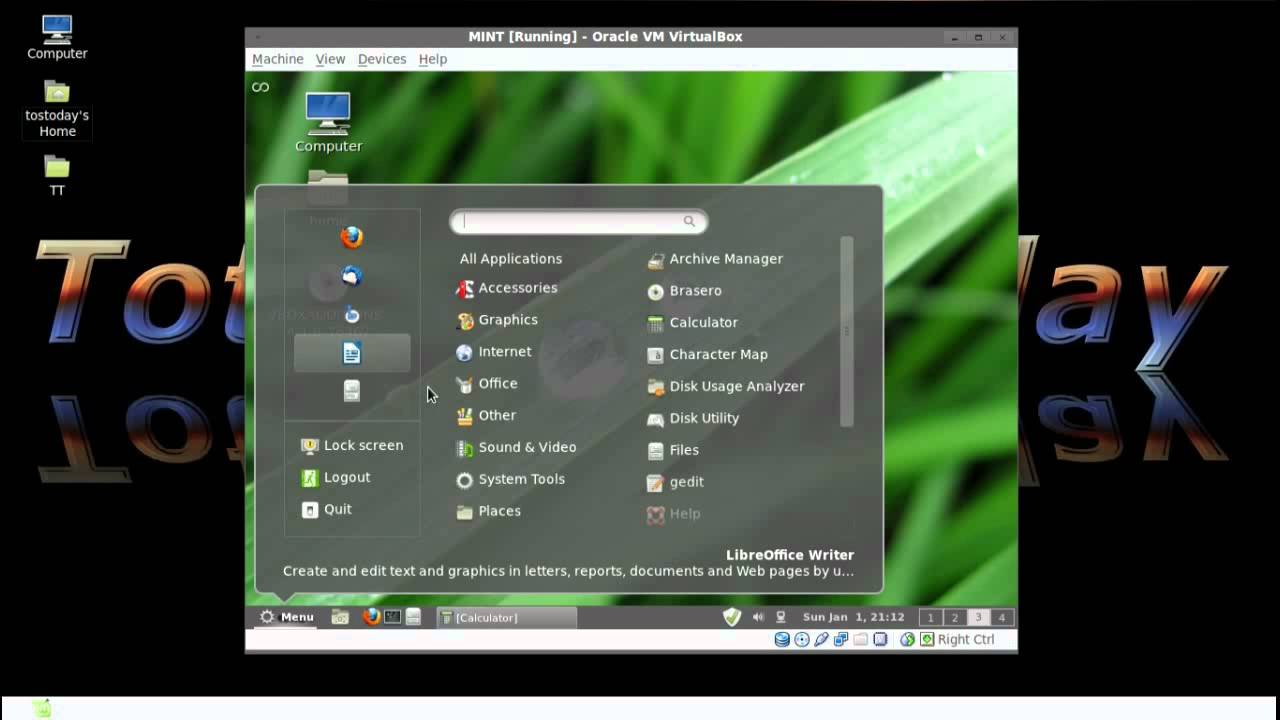Show All Applications in menu

tap(511, 259)
